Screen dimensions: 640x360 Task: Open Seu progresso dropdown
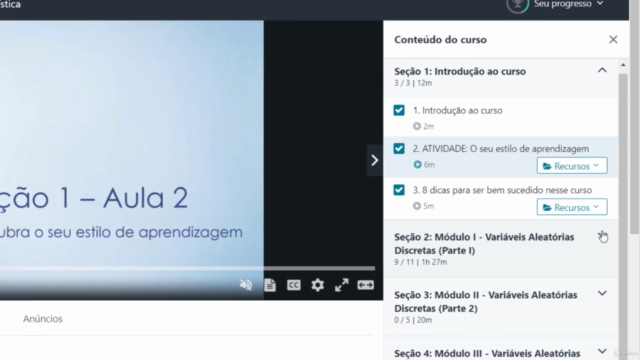coord(569,4)
